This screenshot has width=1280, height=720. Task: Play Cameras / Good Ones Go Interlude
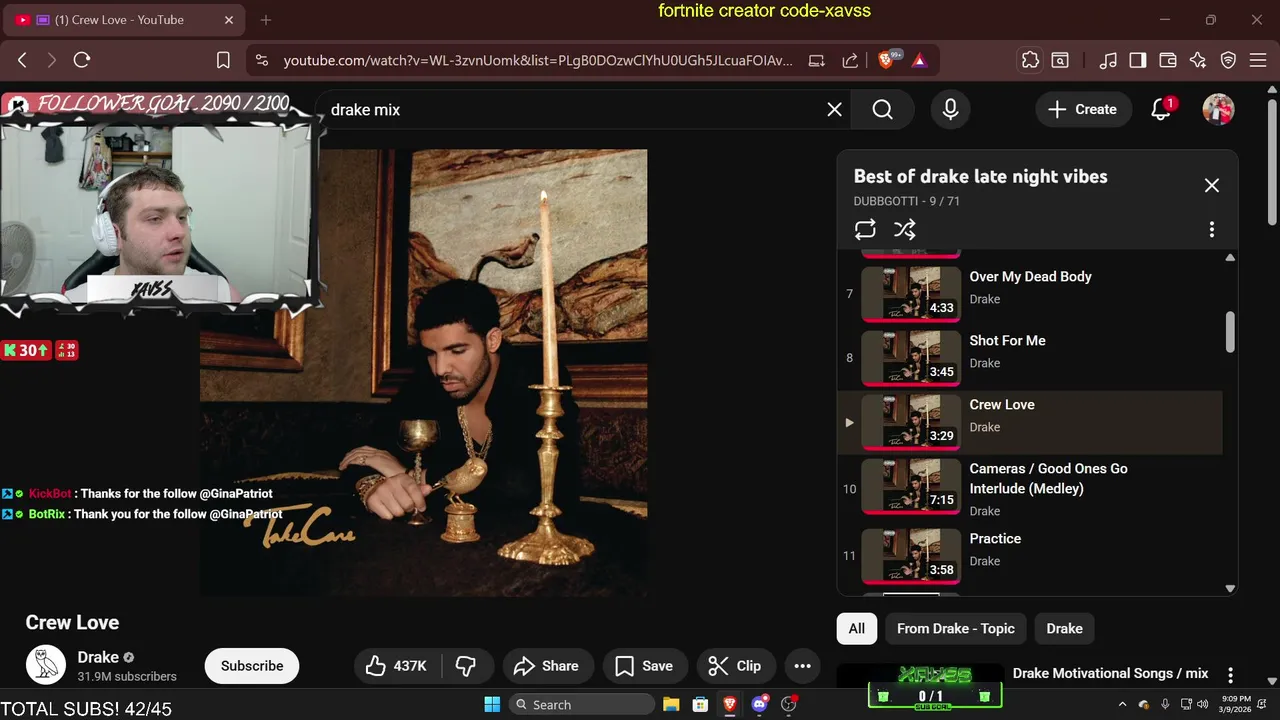pyautogui.click(x=1030, y=489)
